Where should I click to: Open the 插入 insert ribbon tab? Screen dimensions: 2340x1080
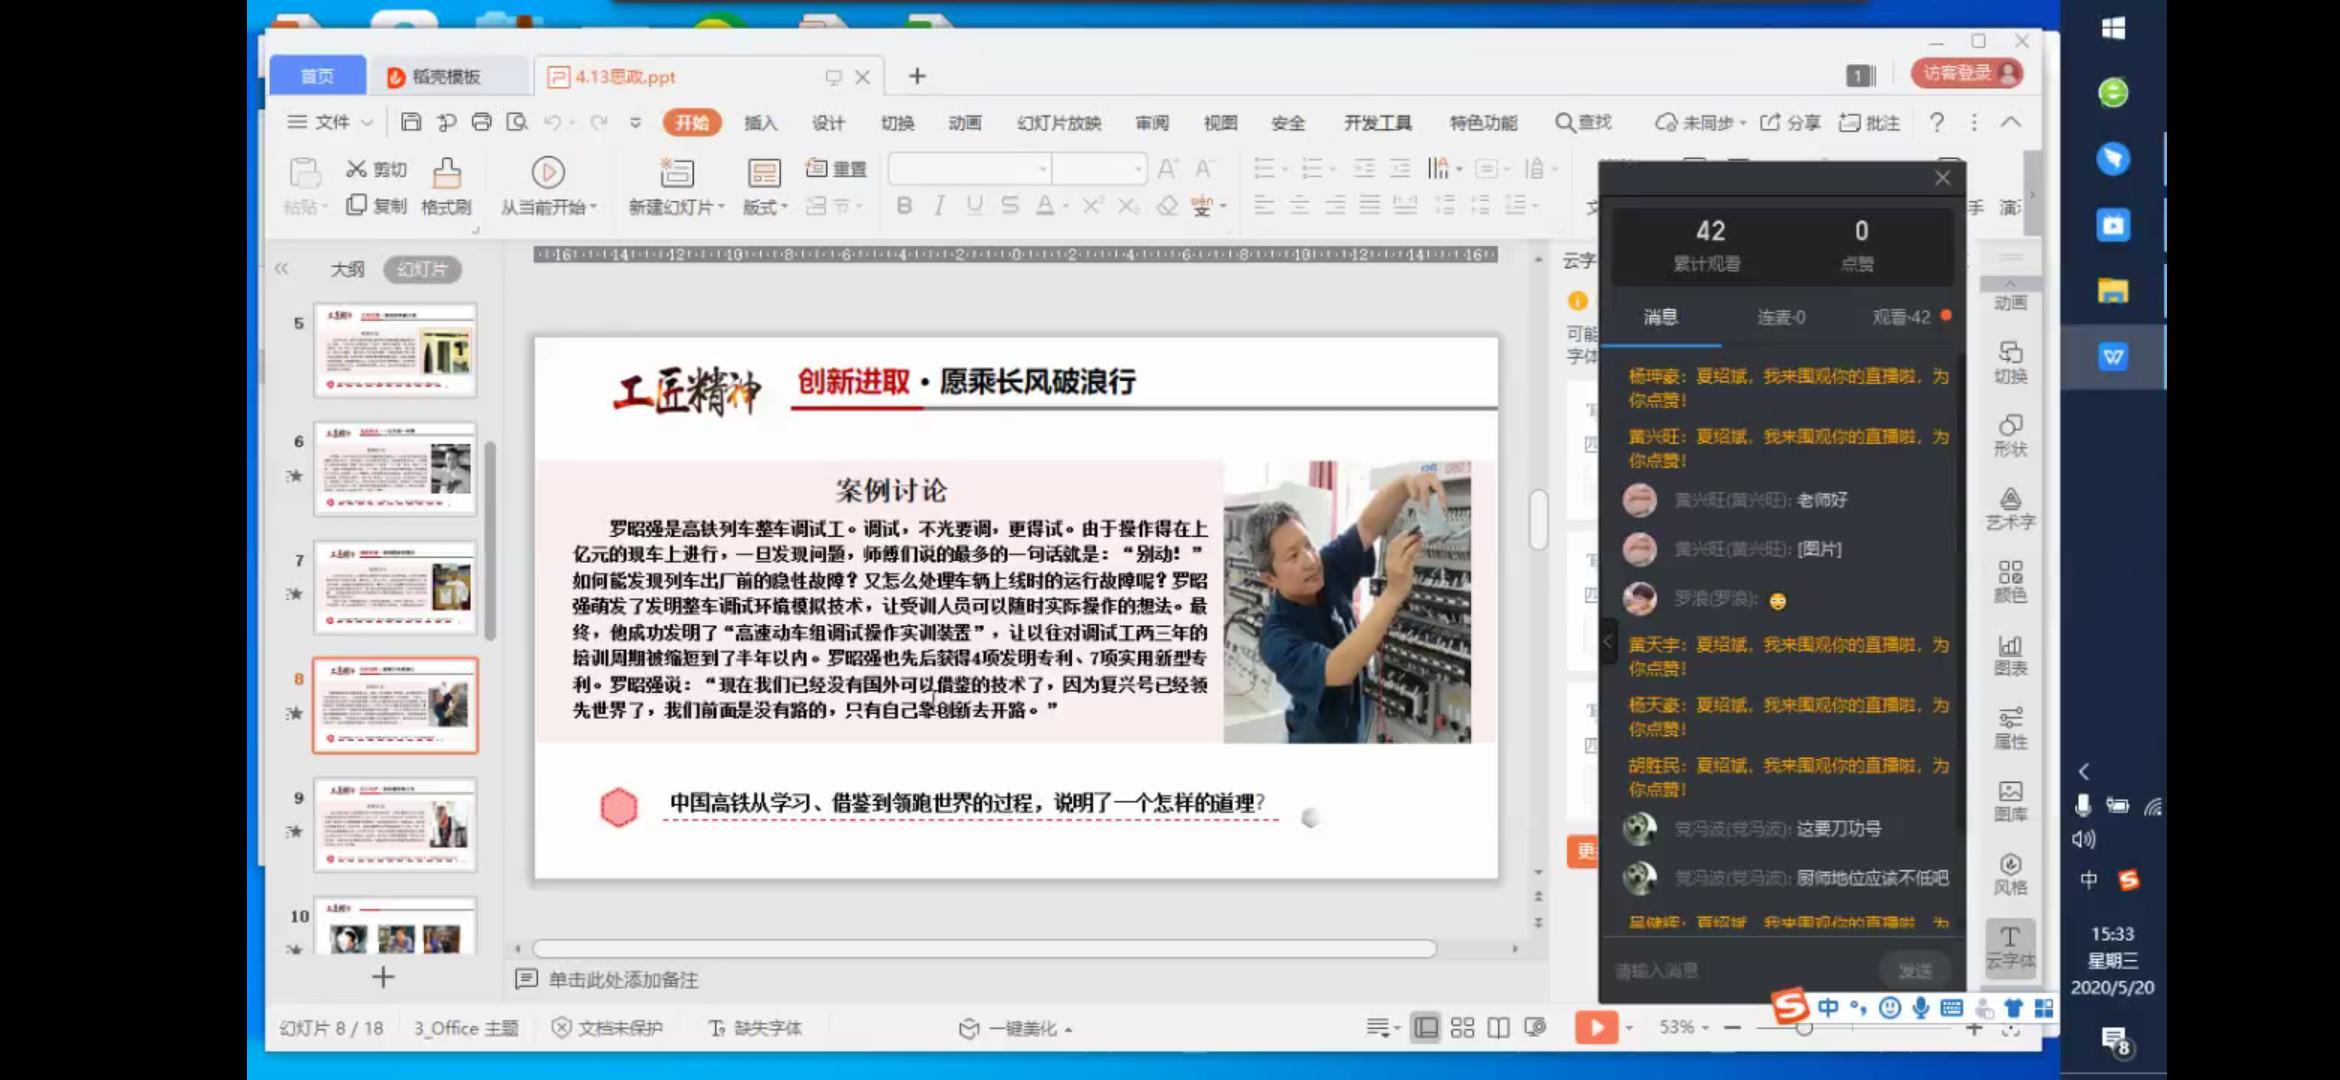click(760, 123)
